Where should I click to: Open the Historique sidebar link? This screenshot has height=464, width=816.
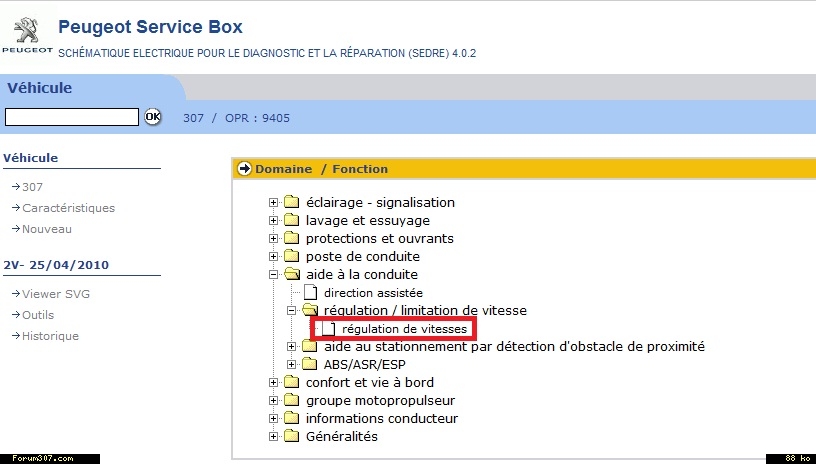(50, 336)
